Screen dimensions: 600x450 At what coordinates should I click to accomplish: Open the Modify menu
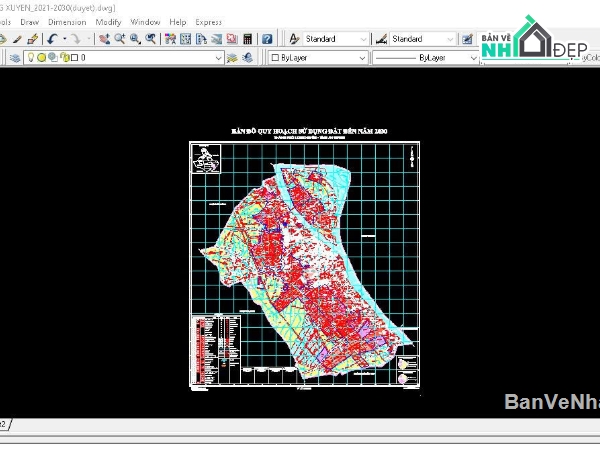[108, 21]
